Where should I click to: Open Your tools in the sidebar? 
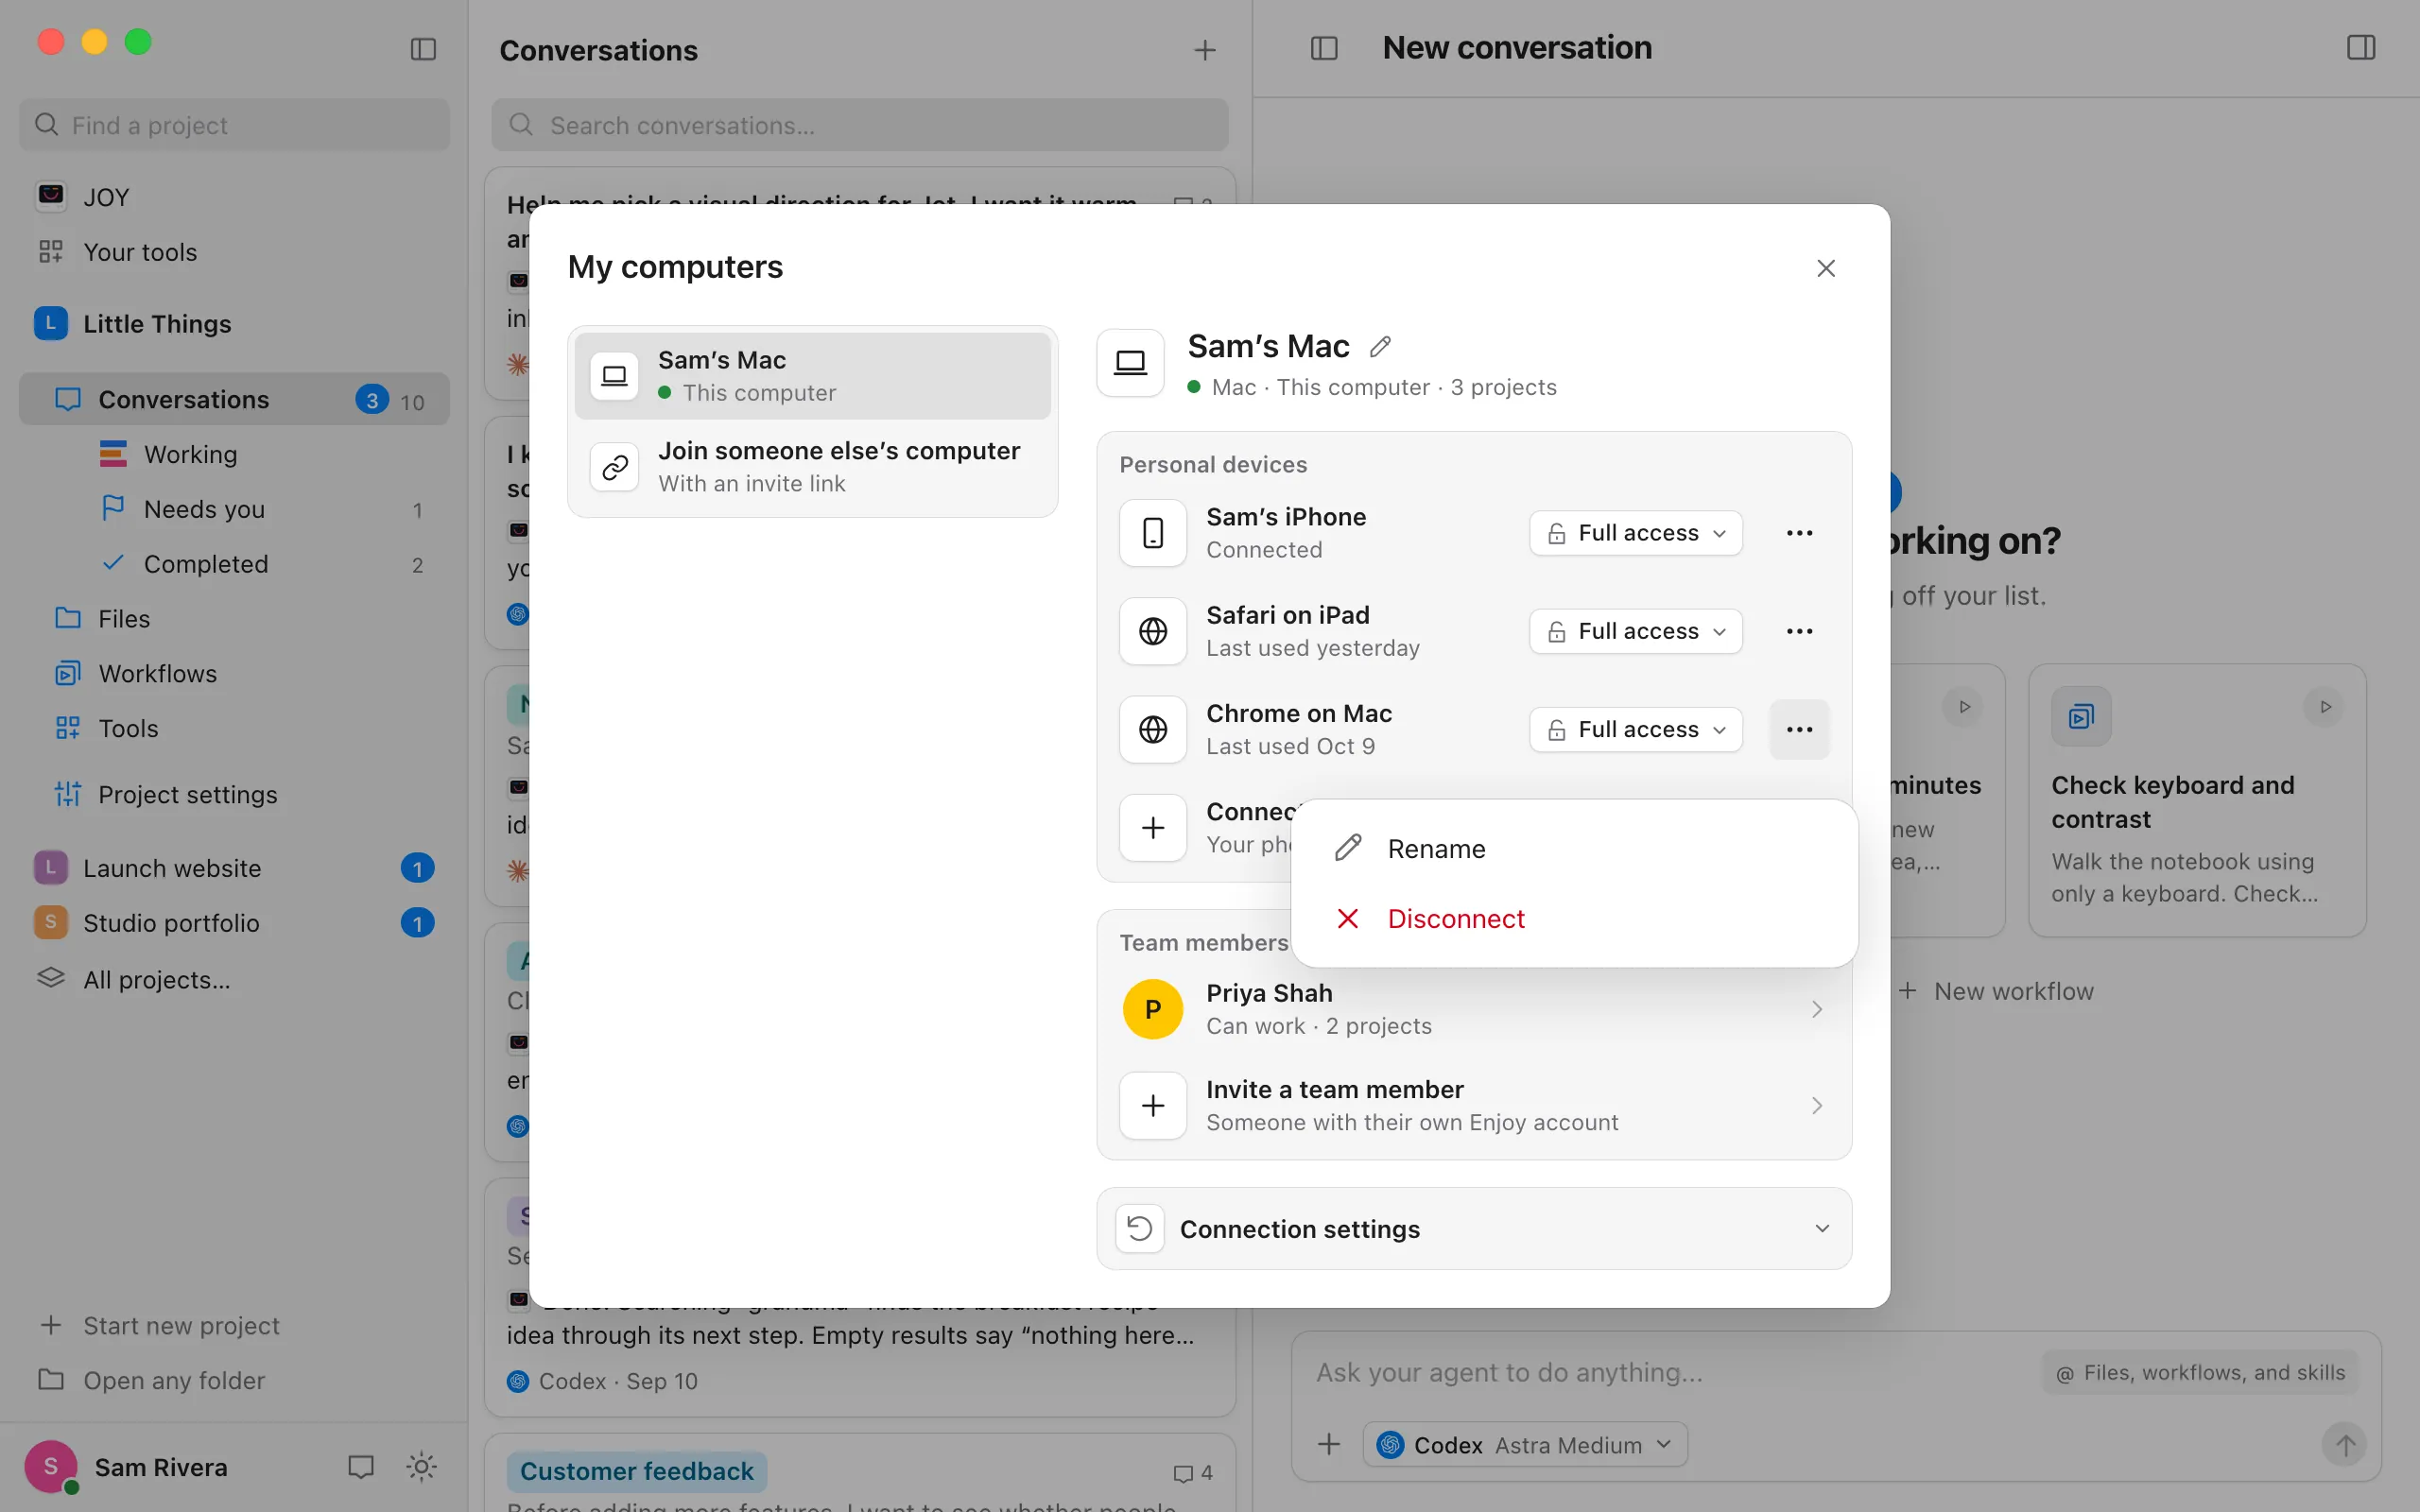234,252
